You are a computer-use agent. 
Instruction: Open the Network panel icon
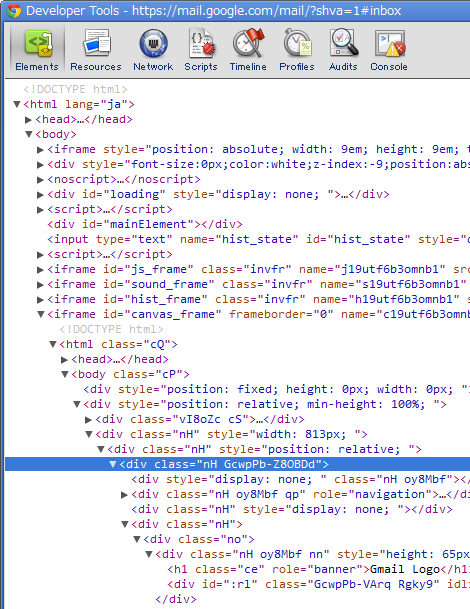tap(153, 49)
